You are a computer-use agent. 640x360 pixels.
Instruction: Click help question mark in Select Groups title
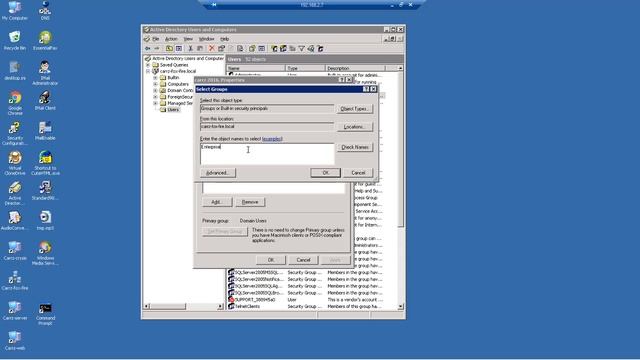tap(366, 89)
